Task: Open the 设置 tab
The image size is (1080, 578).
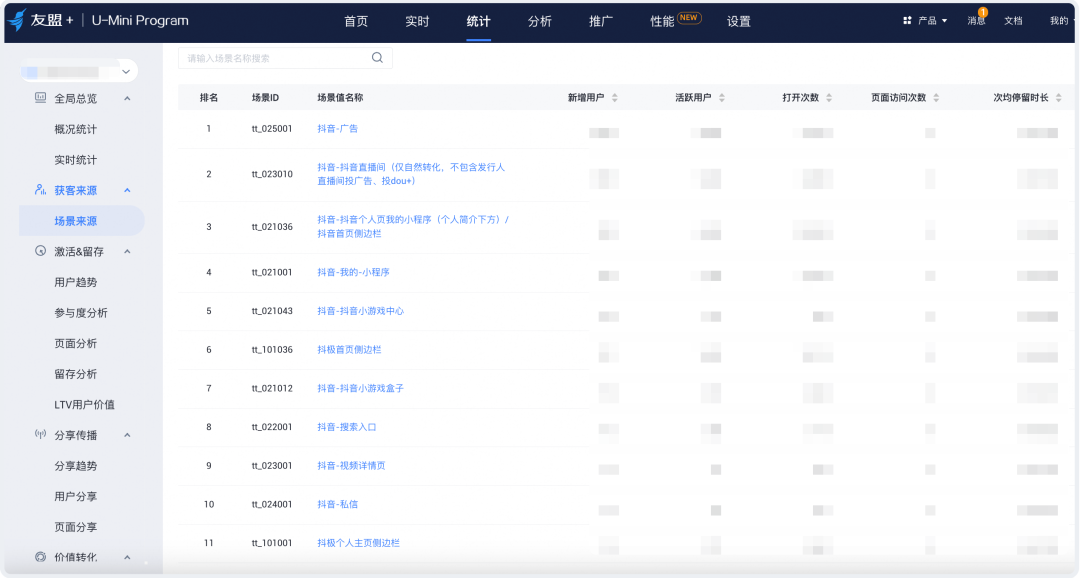Action: [x=739, y=21]
